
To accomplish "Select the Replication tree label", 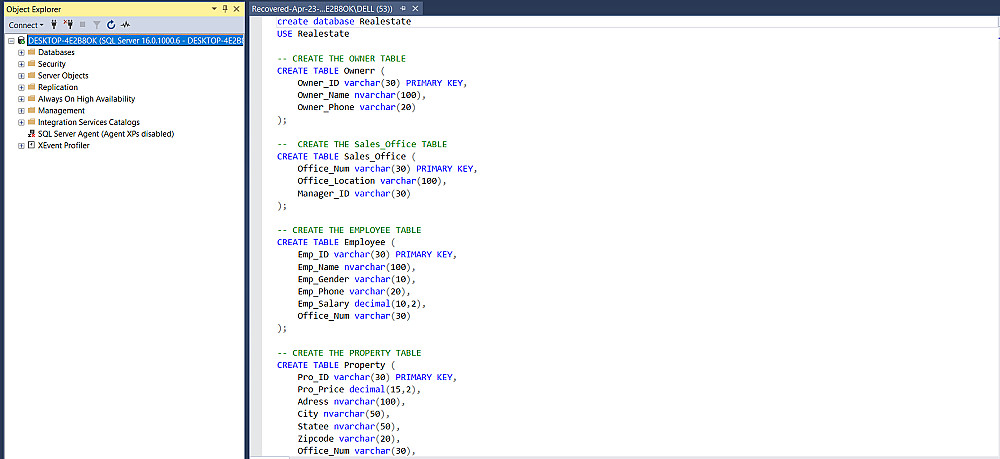I will (x=58, y=87).
